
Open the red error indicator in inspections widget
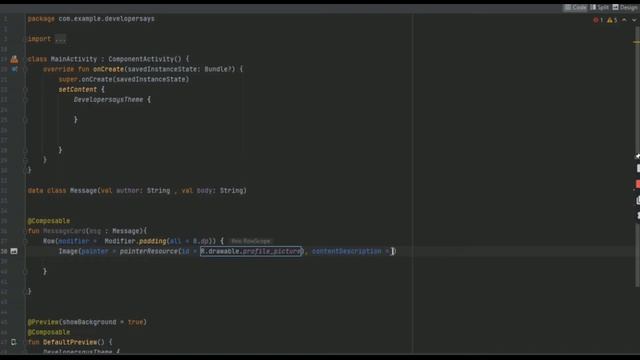click(598, 20)
